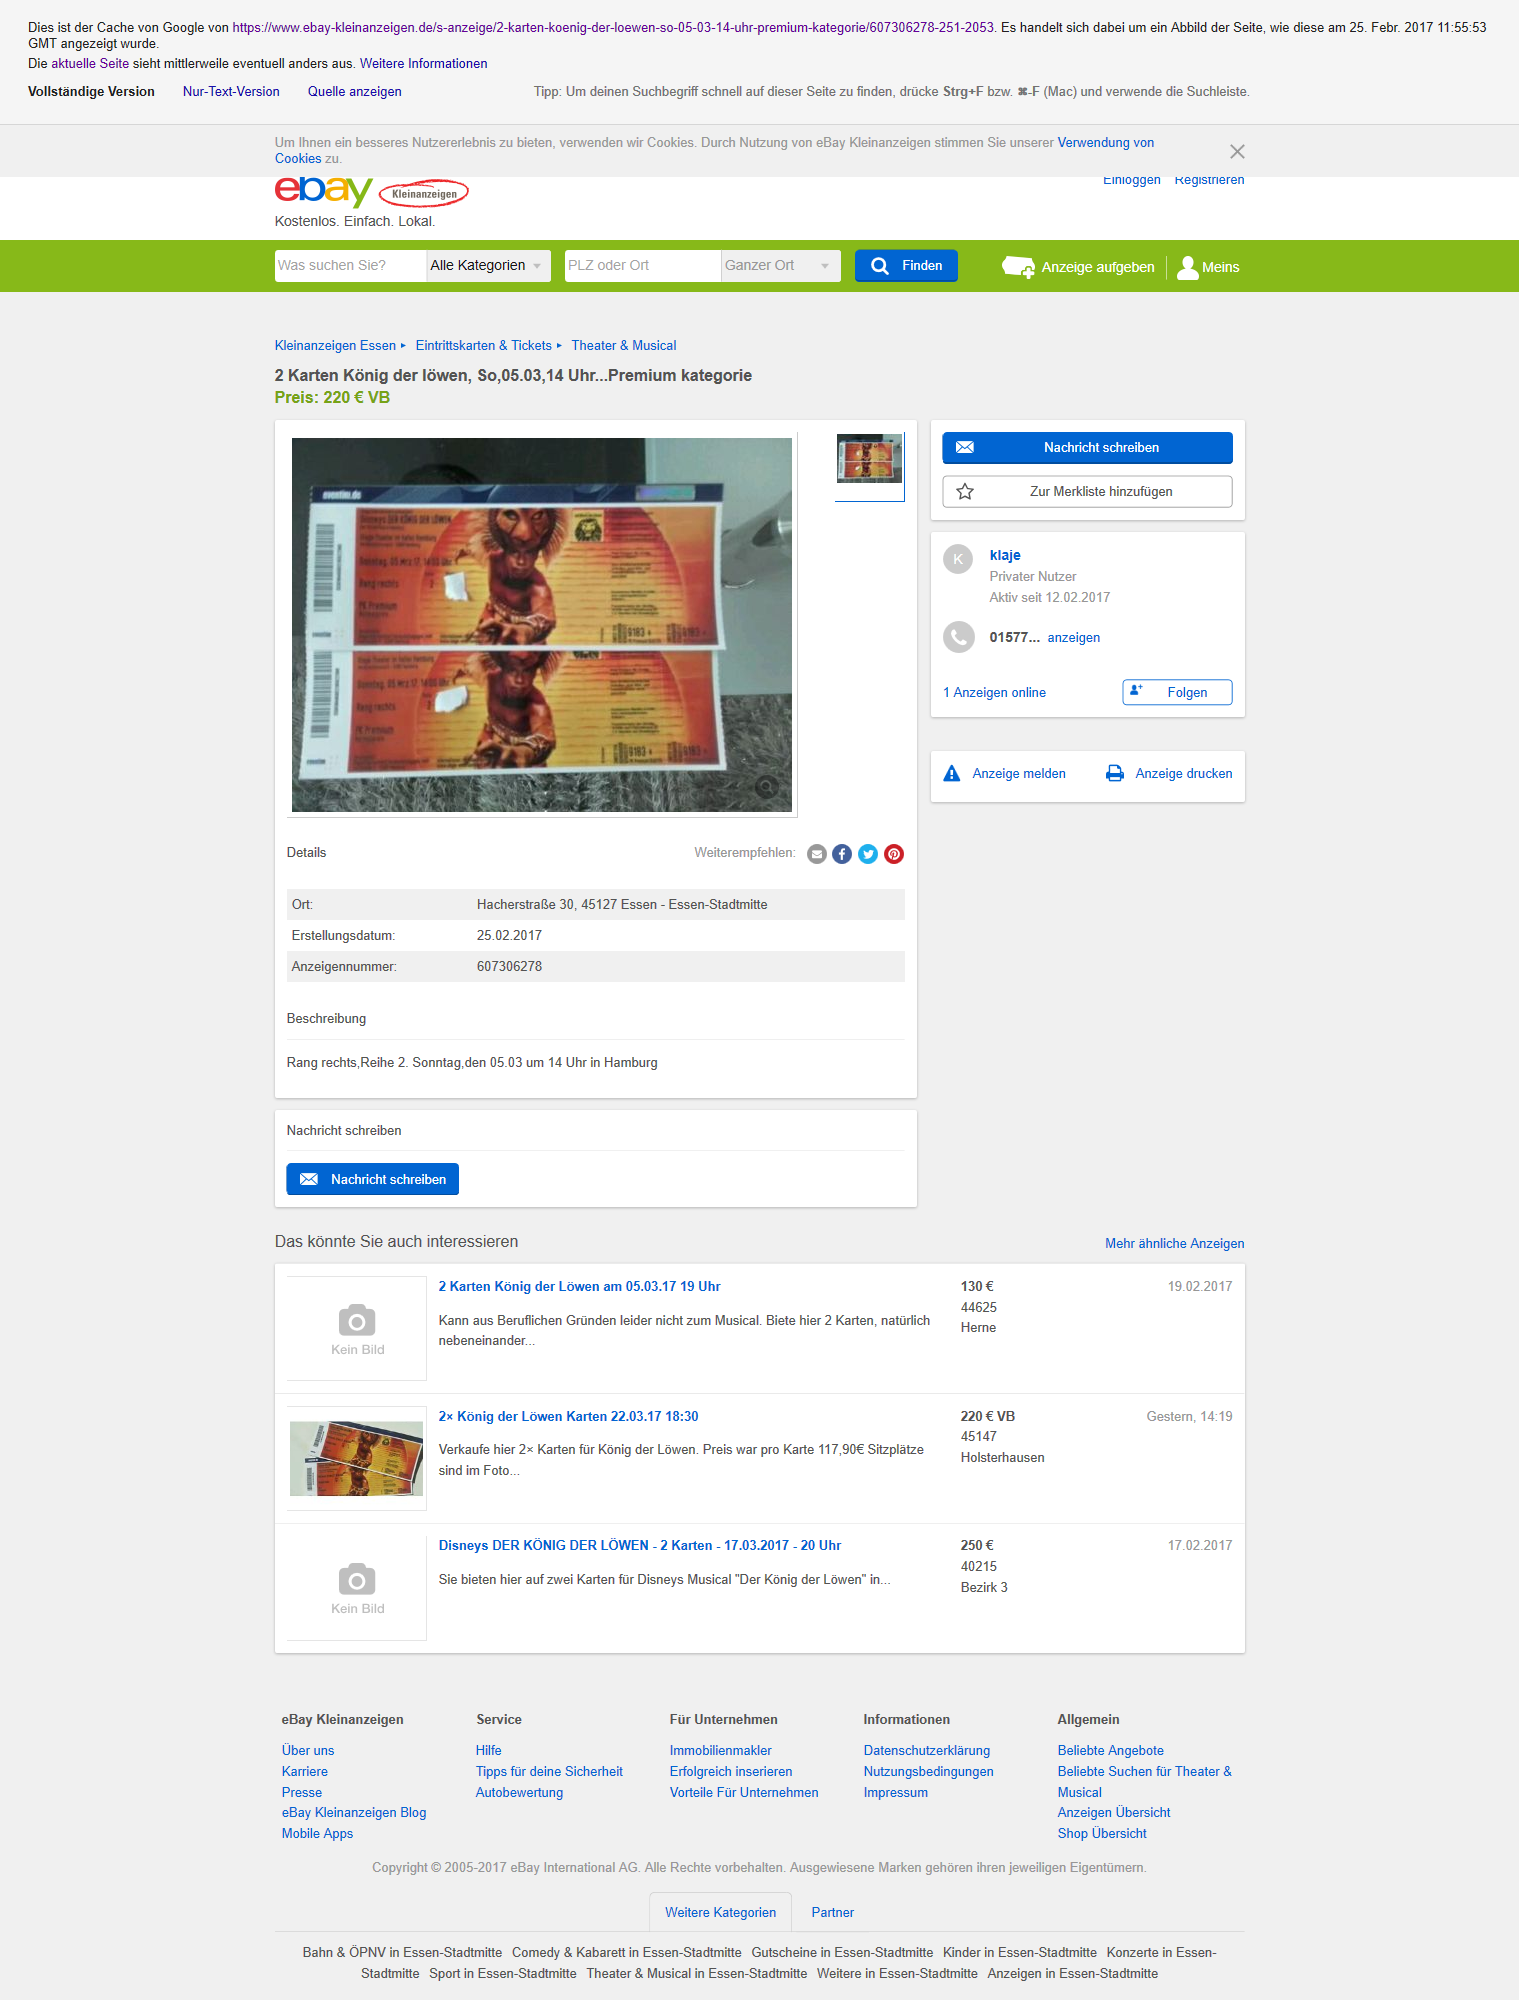The height and width of the screenshot is (2001, 1519).
Task: Open ad Disneys DER KÖNIG DER LÖWEN 17.03.2017
Action: click(x=640, y=1546)
